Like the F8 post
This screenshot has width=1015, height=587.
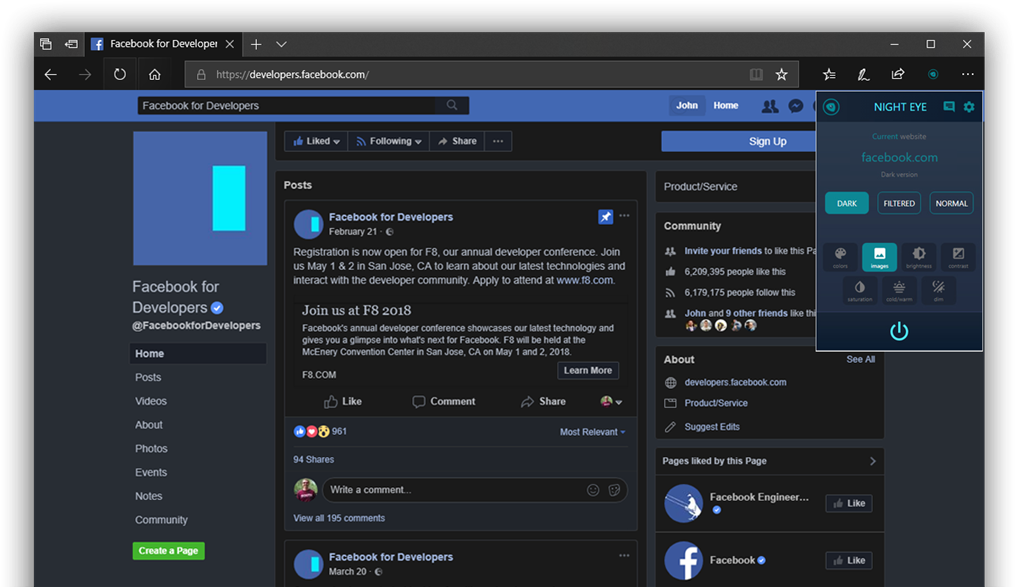(x=343, y=401)
